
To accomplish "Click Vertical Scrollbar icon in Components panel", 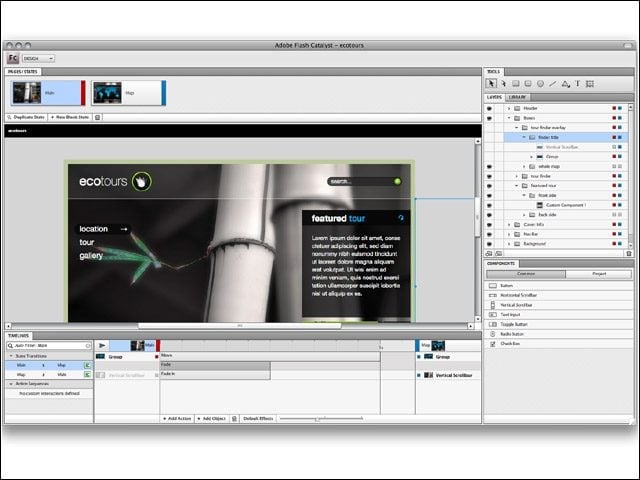I will (x=493, y=305).
